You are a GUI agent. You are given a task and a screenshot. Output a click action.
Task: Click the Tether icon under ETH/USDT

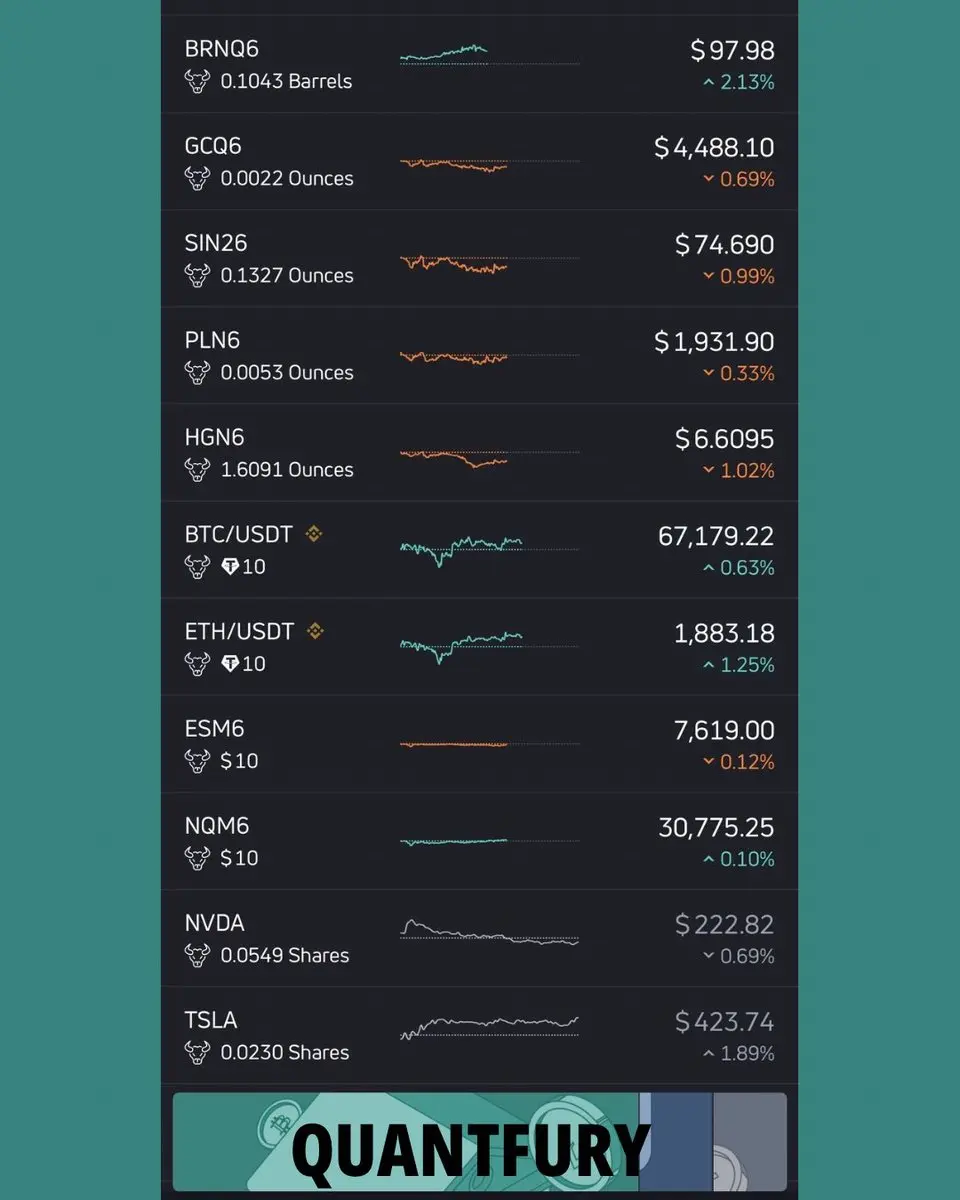[x=230, y=663]
